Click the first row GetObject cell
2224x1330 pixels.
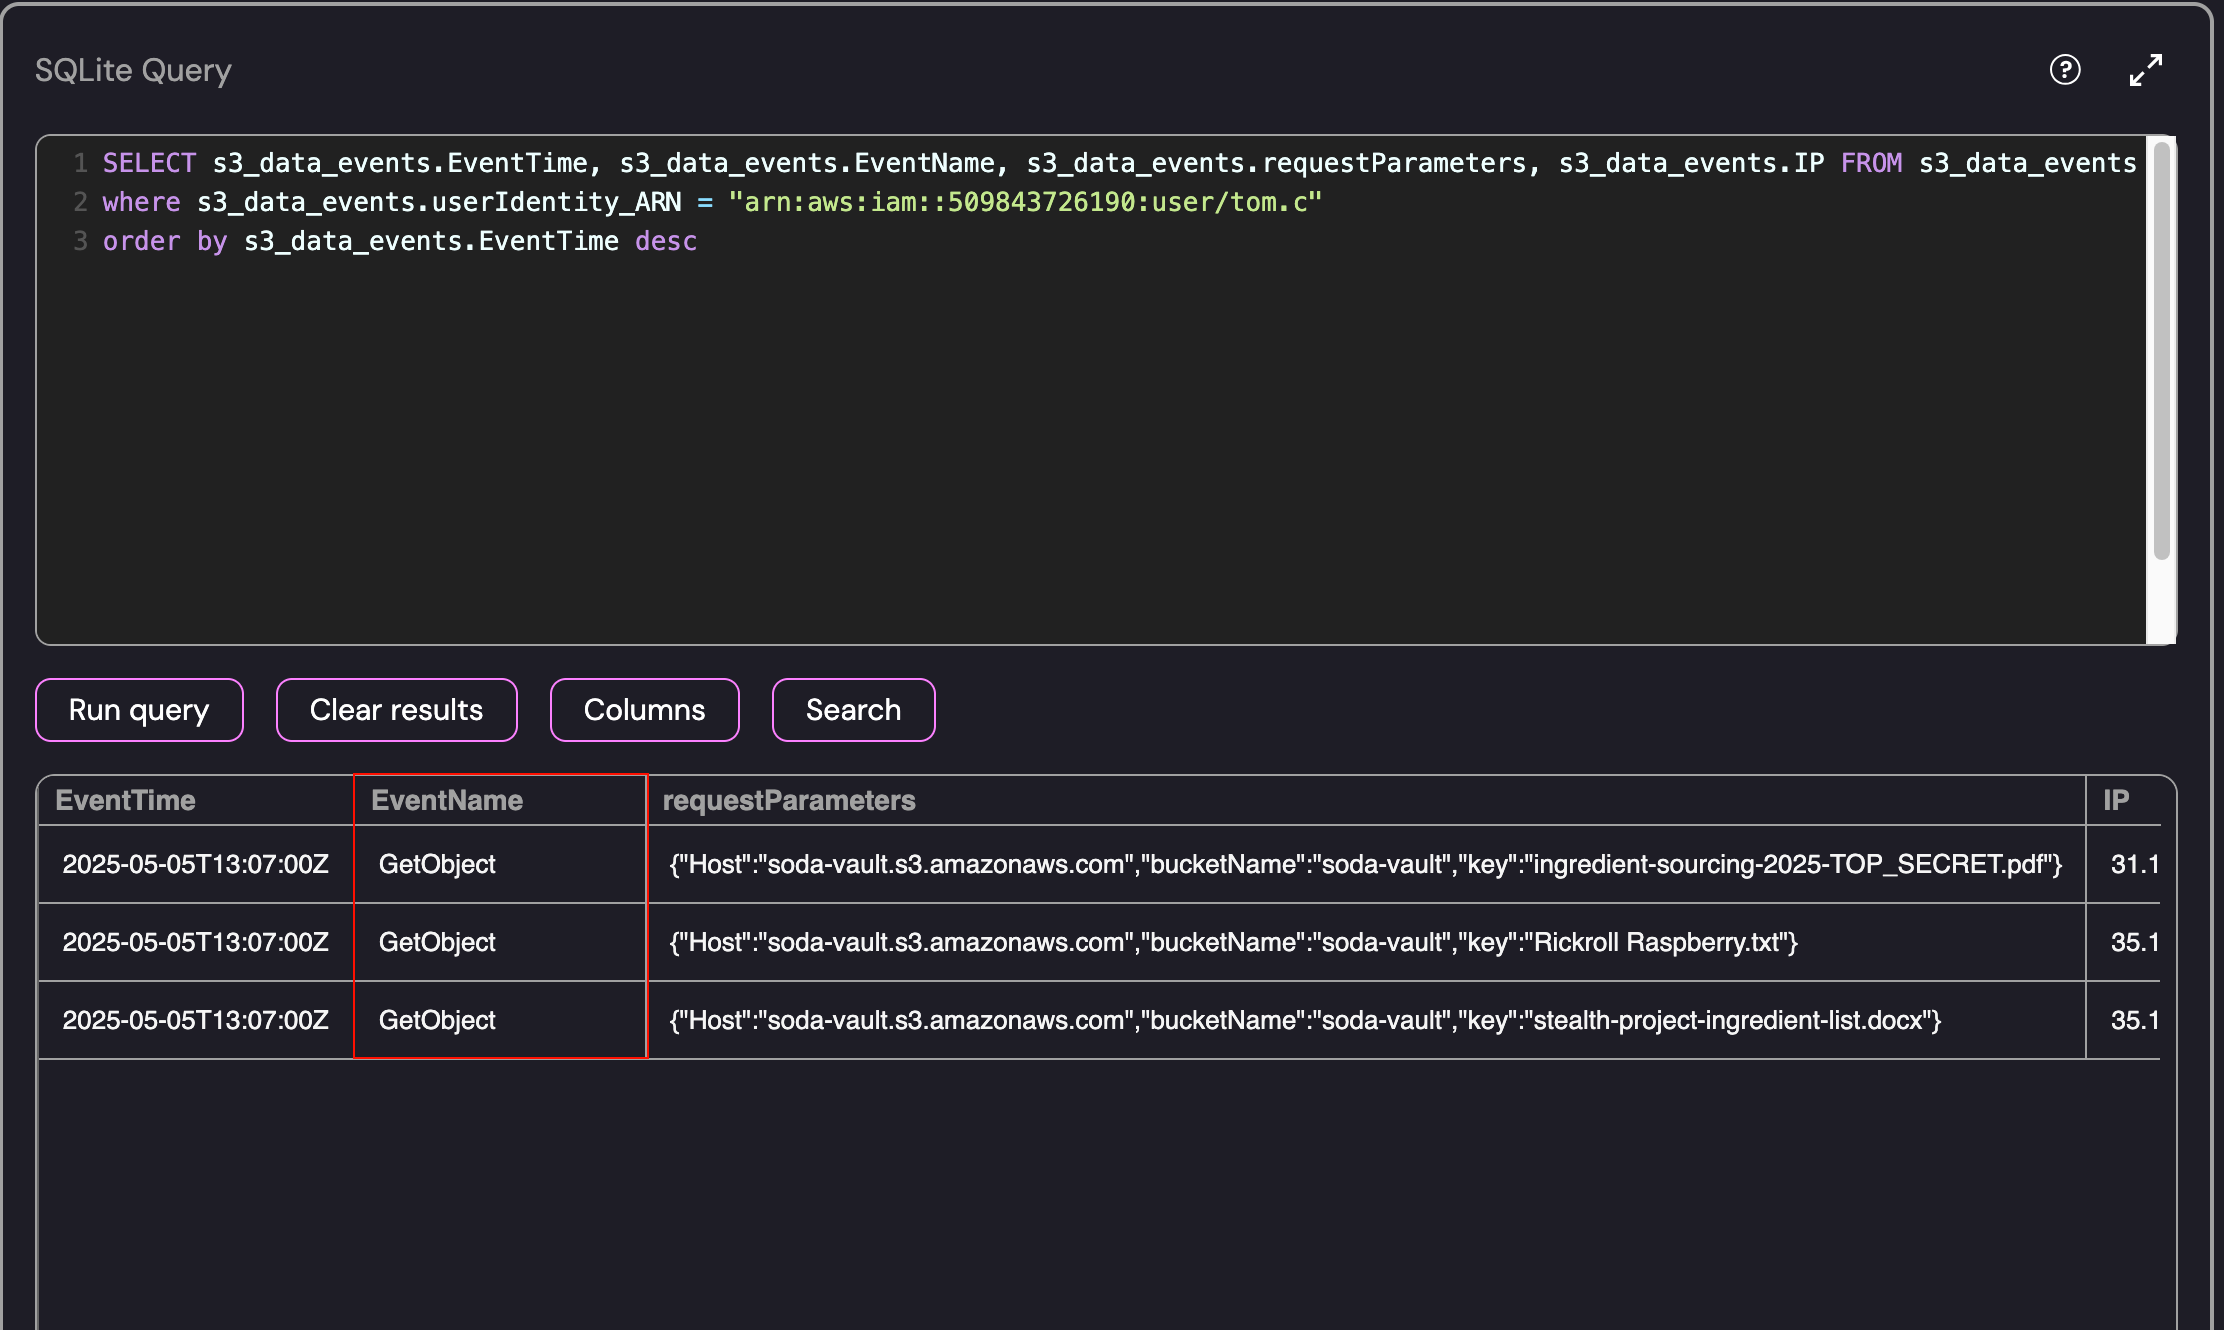[437, 864]
